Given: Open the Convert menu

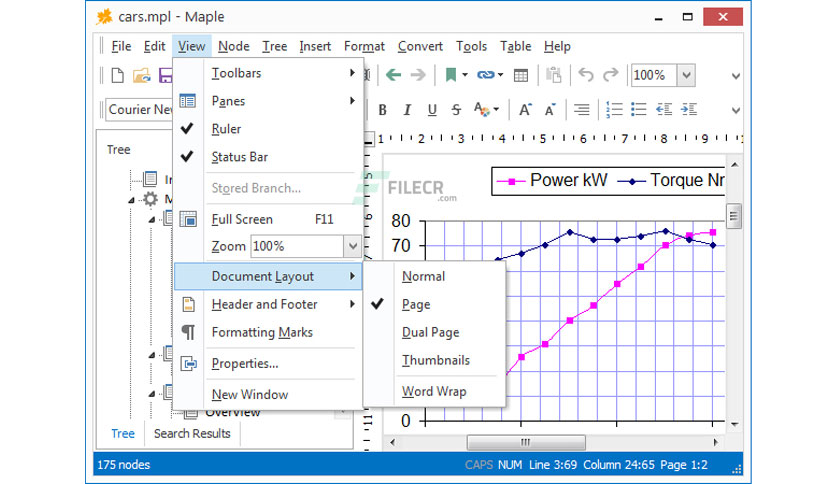Looking at the screenshot, I should (420, 46).
